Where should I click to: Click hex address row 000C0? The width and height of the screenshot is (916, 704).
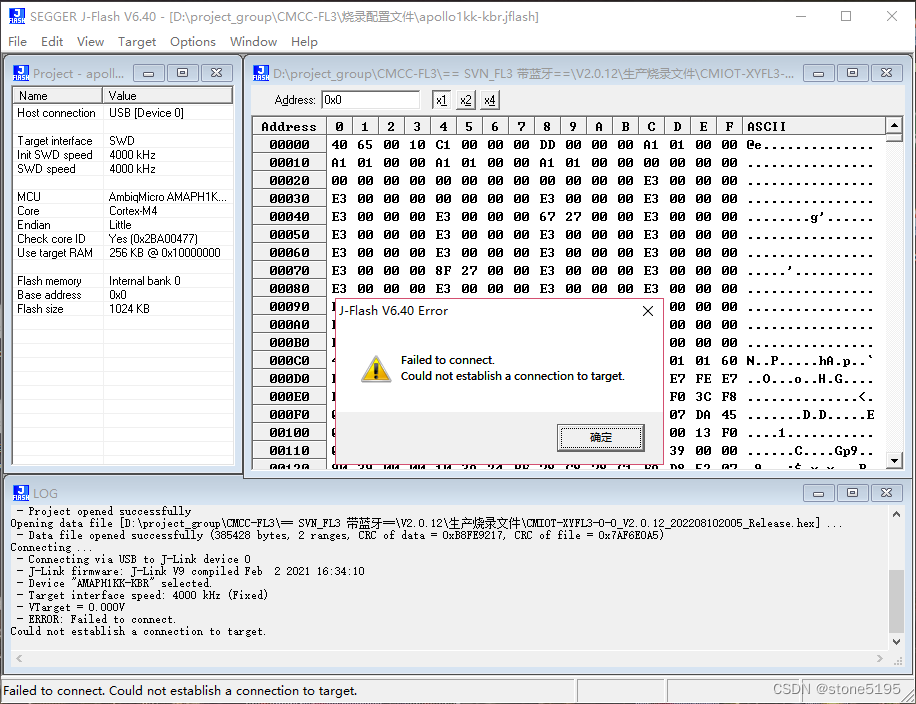(289, 360)
